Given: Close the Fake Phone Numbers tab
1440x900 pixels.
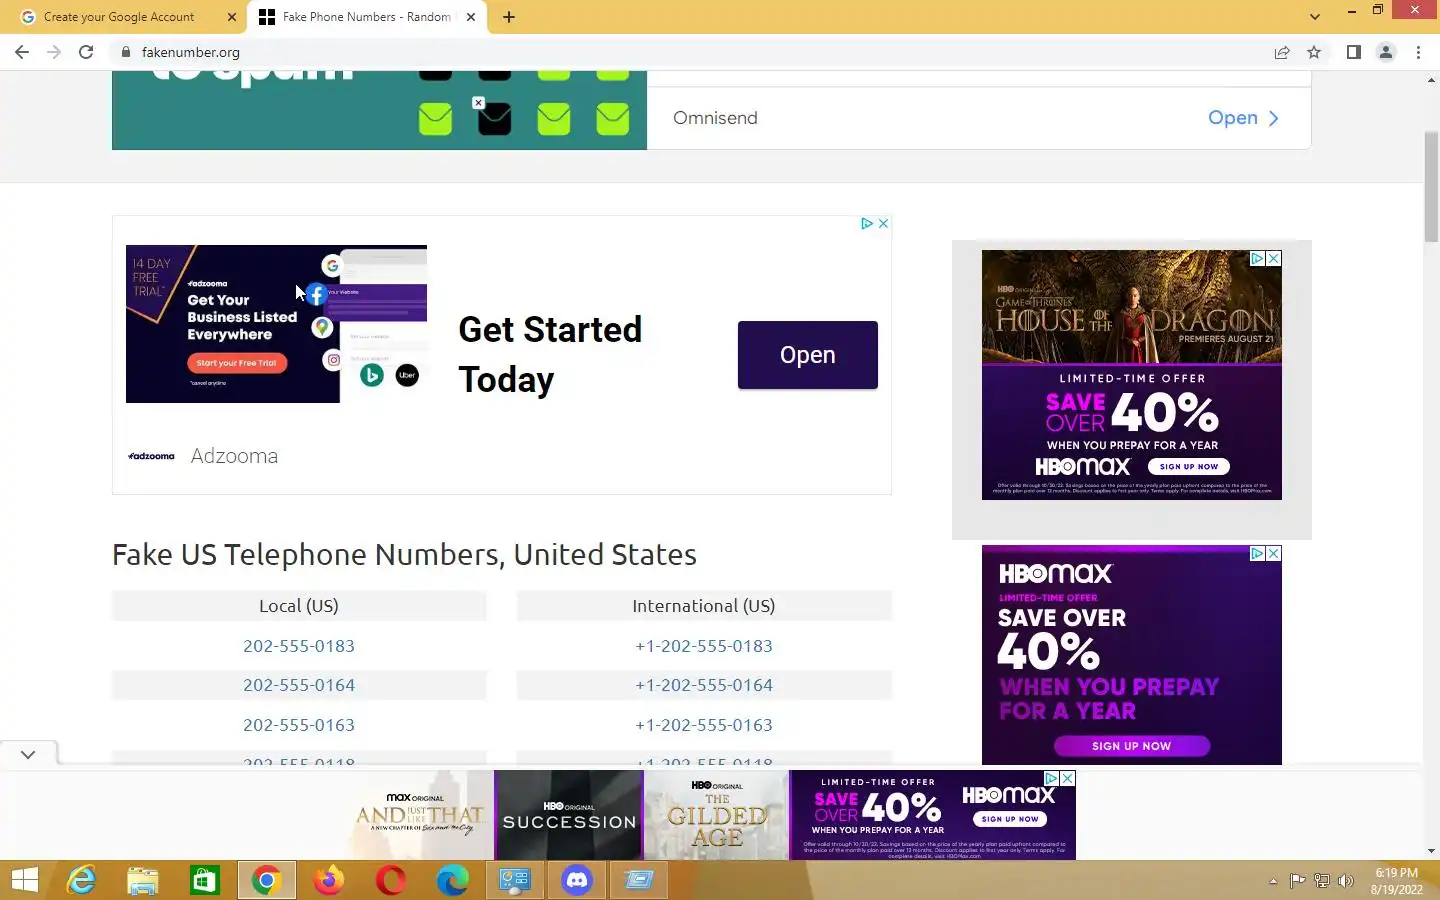Looking at the screenshot, I should (471, 17).
